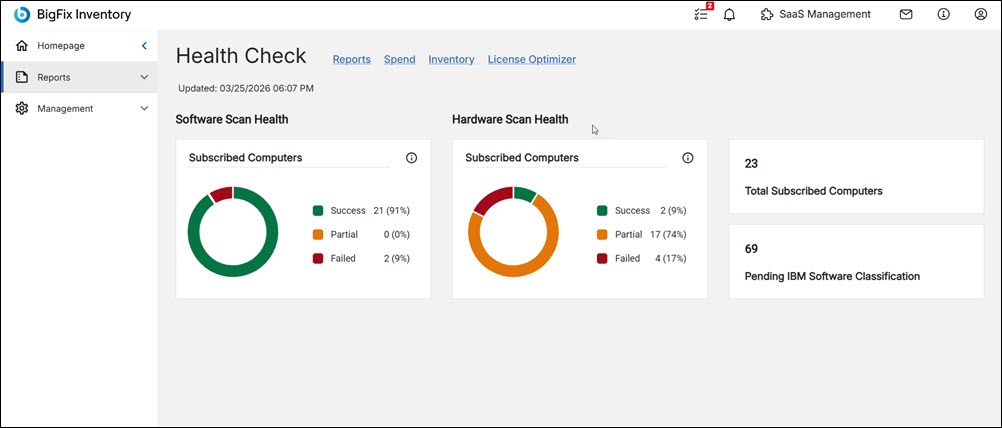Click the SaaS Management label

[x=825, y=14]
